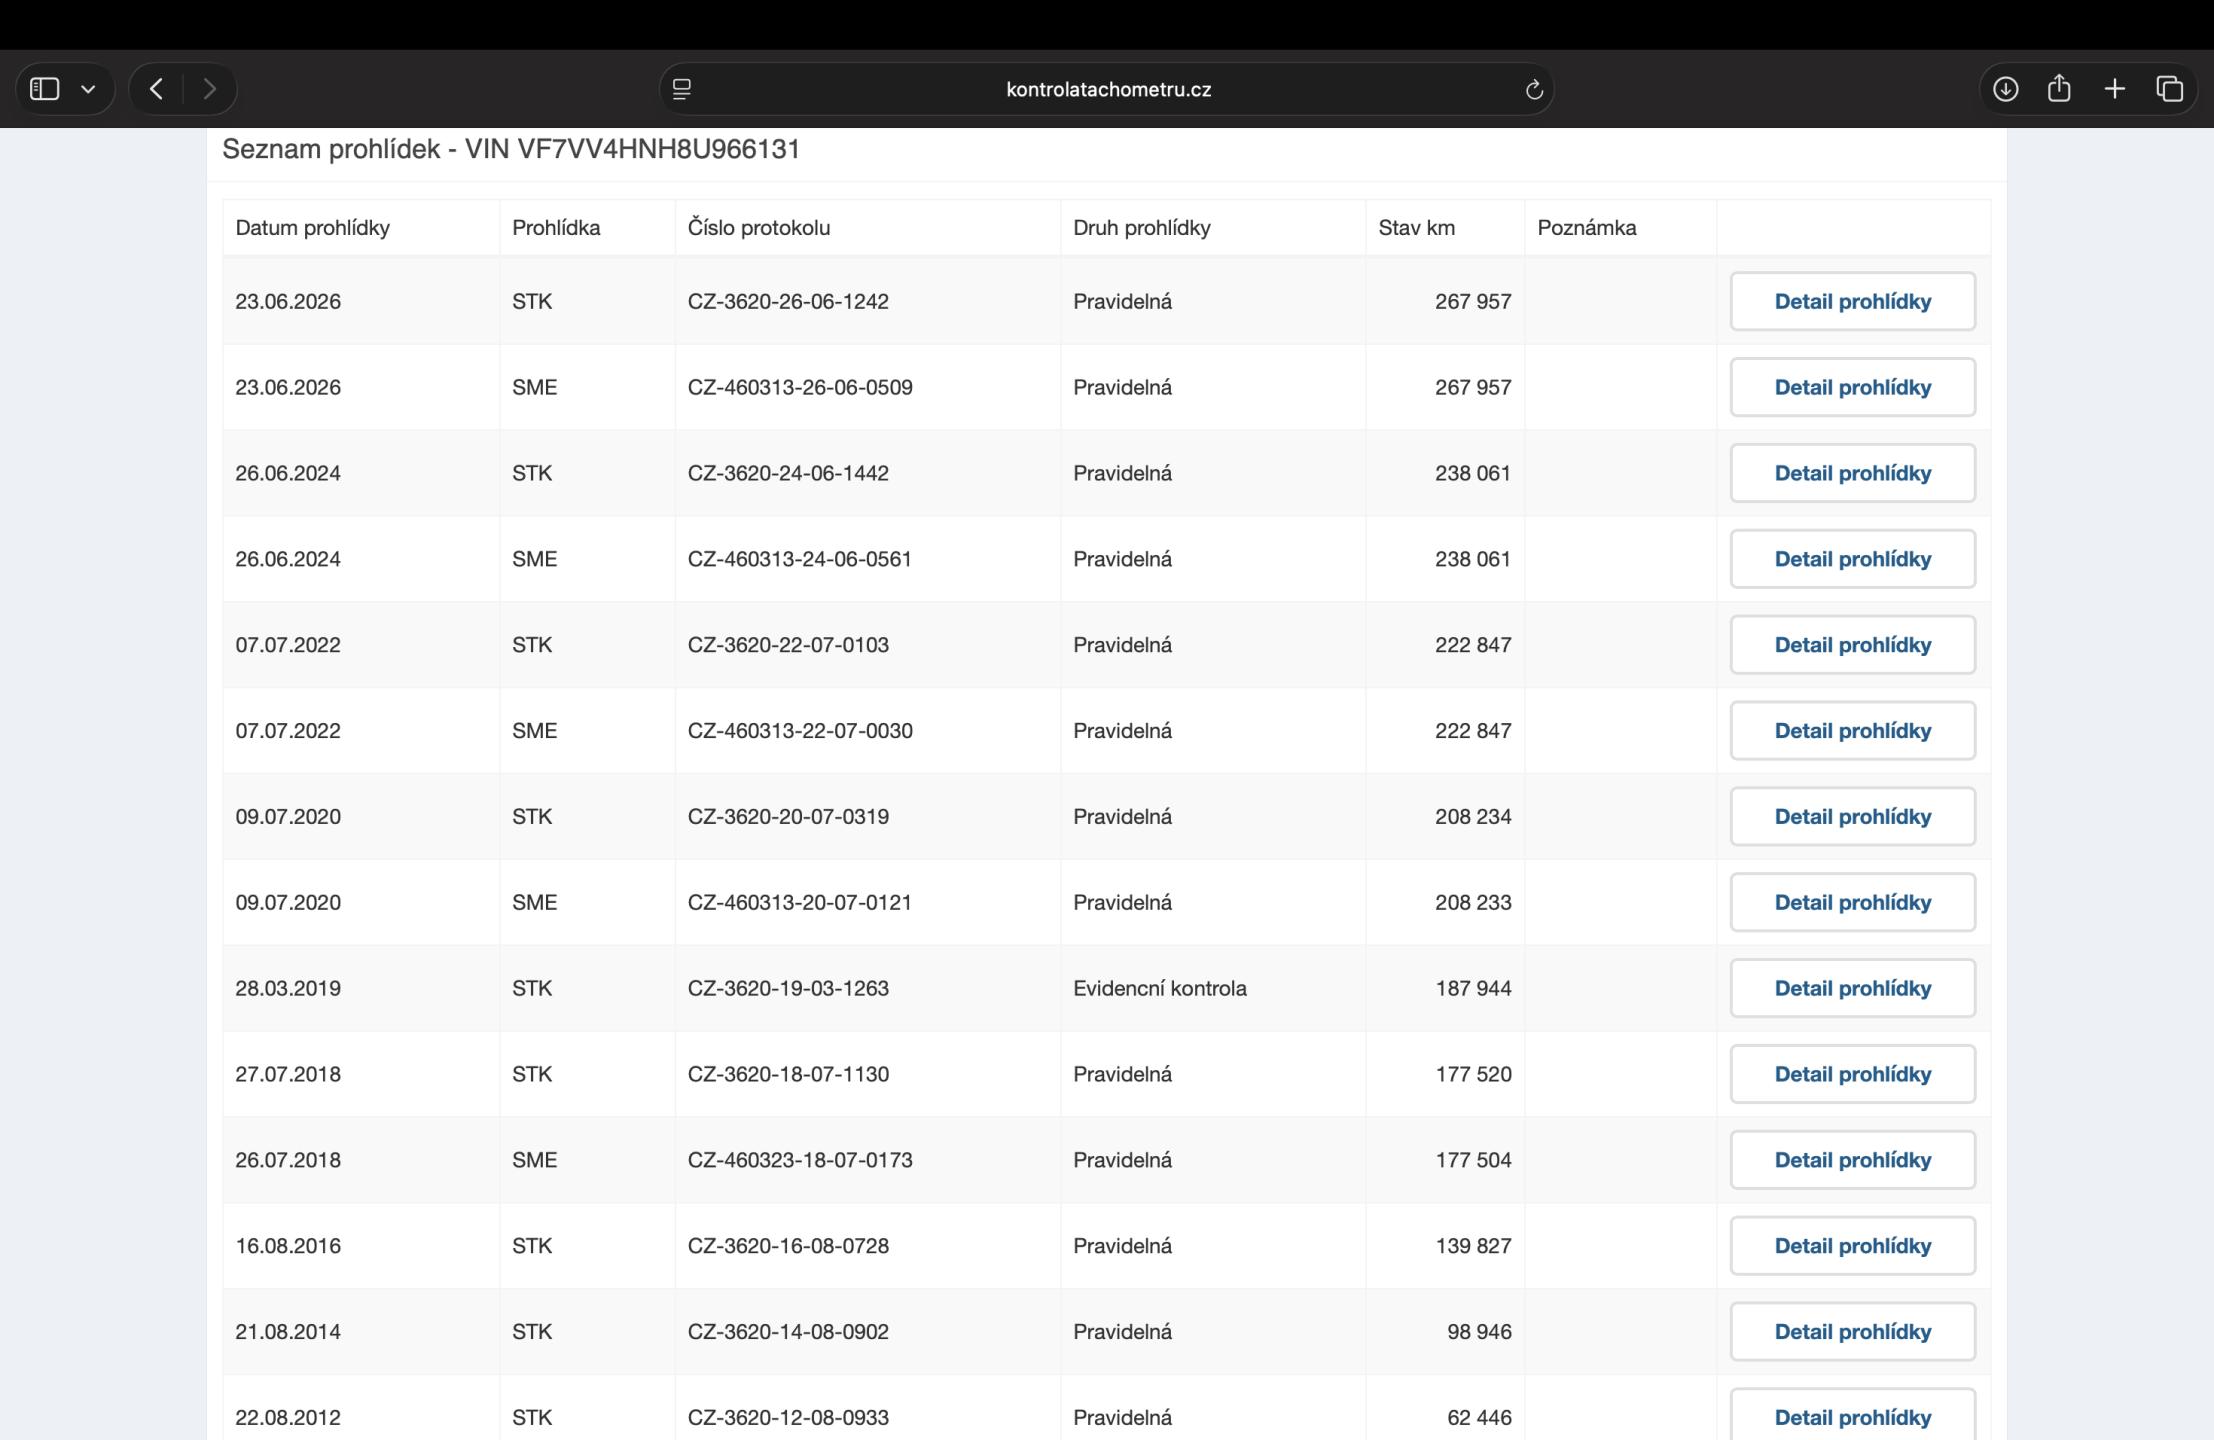Click the date 28.03.2019
This screenshot has height=1440, width=2214.
pos(288,988)
